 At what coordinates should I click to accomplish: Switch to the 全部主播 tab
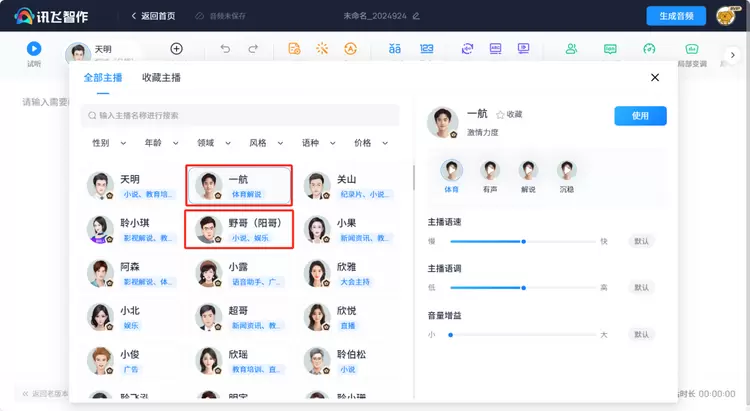(x=103, y=77)
